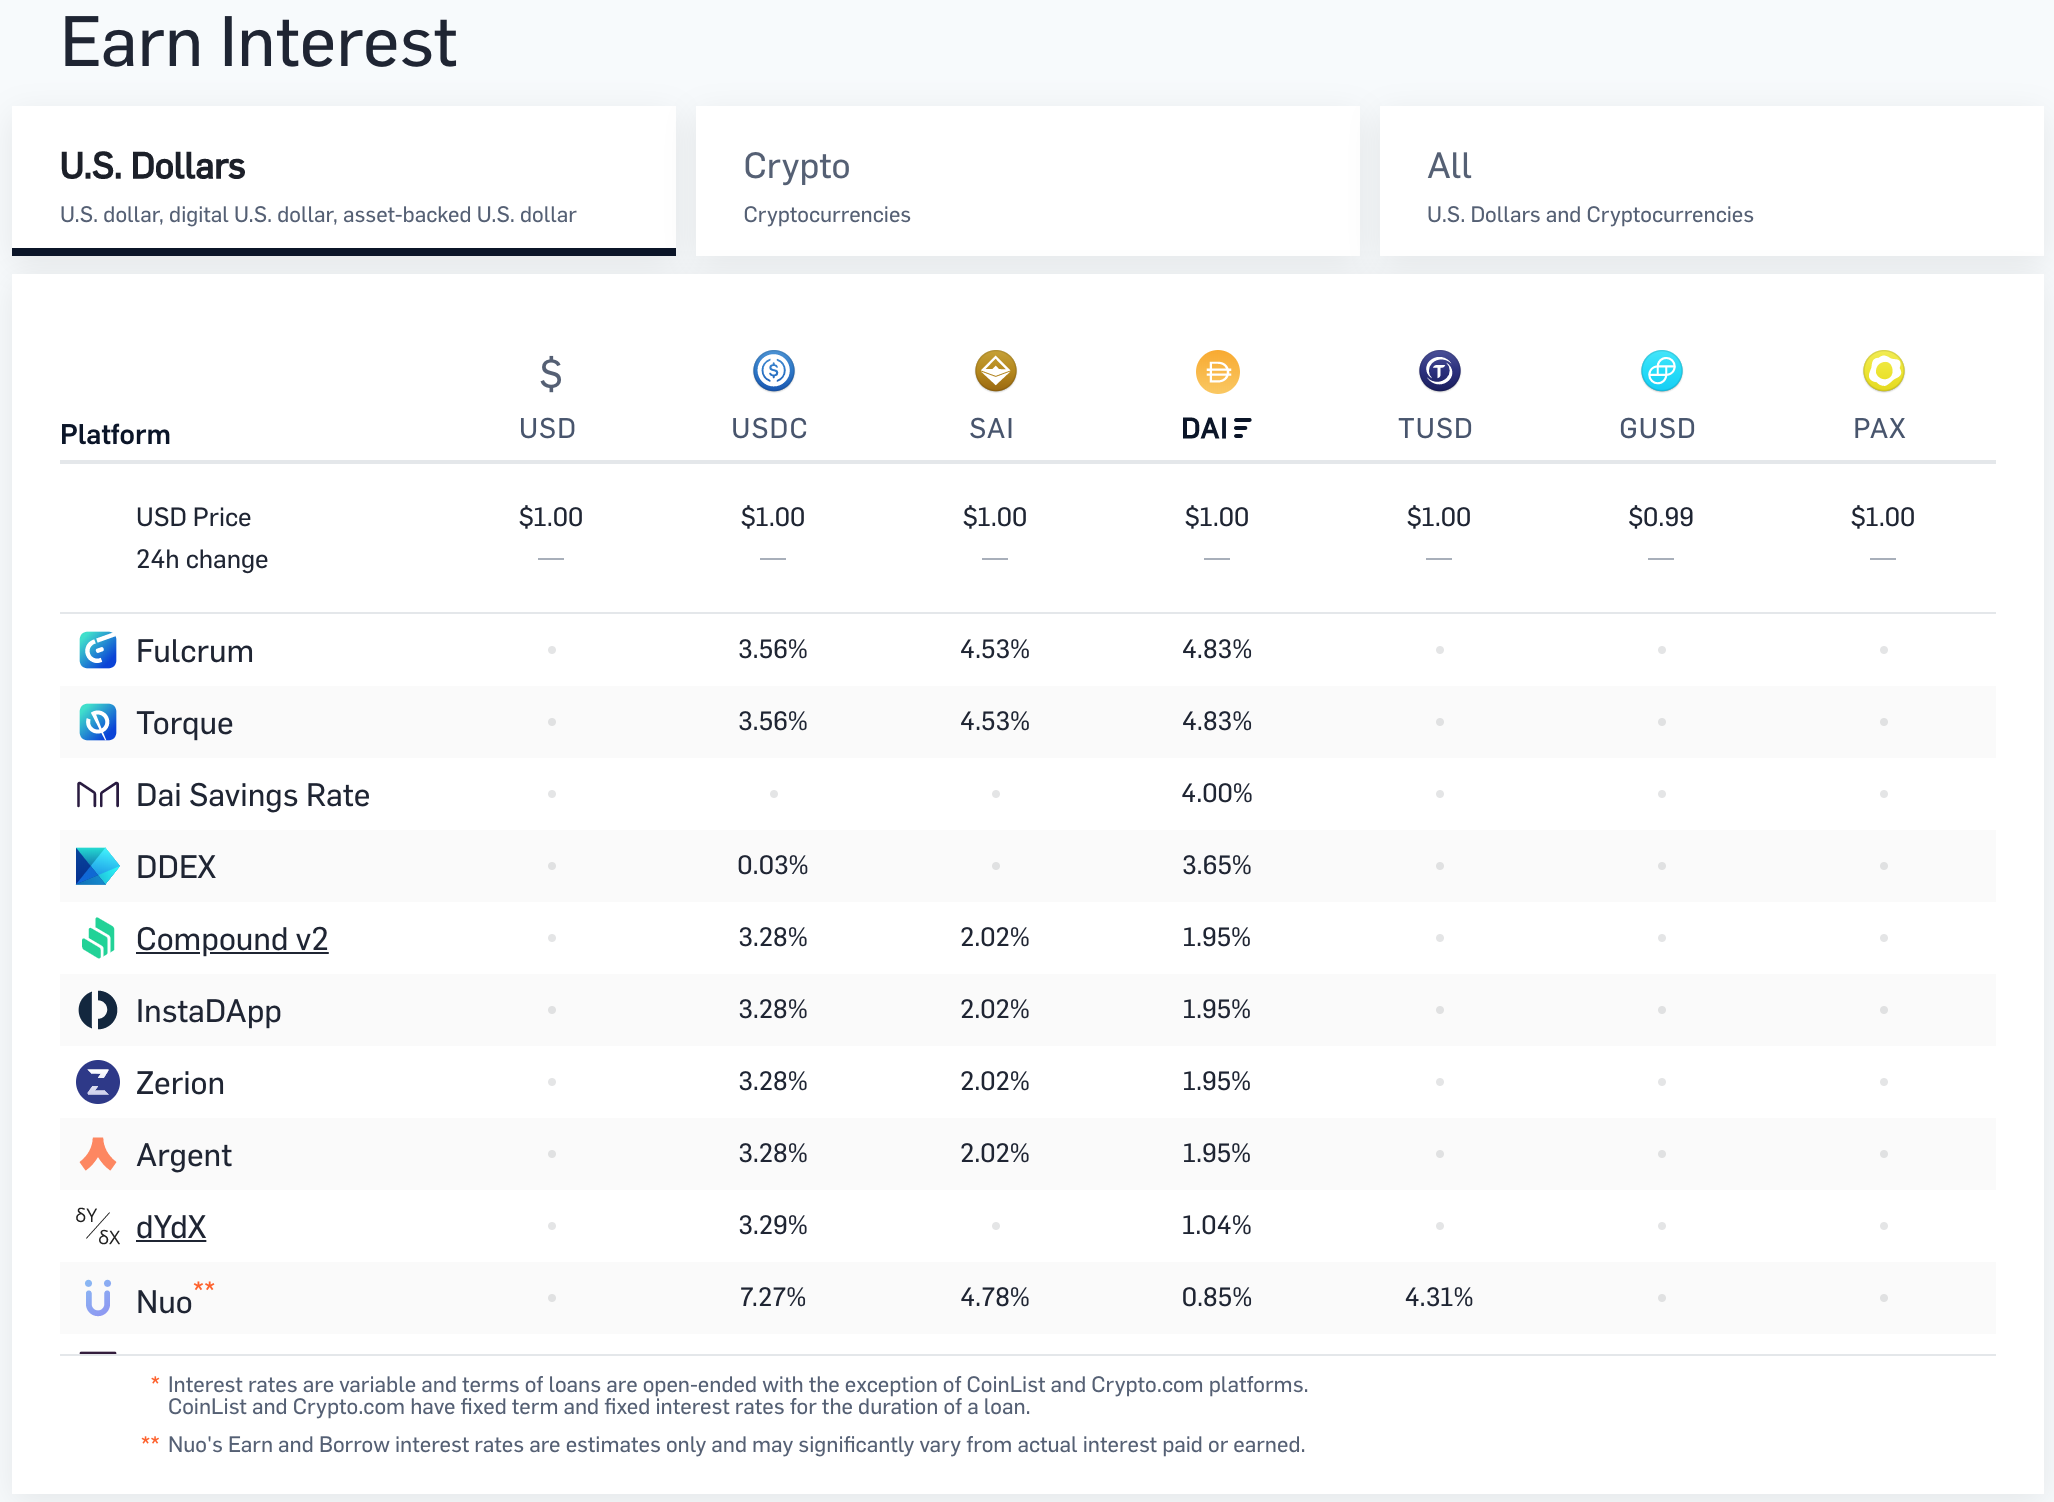Select the Dai Savings Rate Maker icon

pyautogui.click(x=97, y=794)
